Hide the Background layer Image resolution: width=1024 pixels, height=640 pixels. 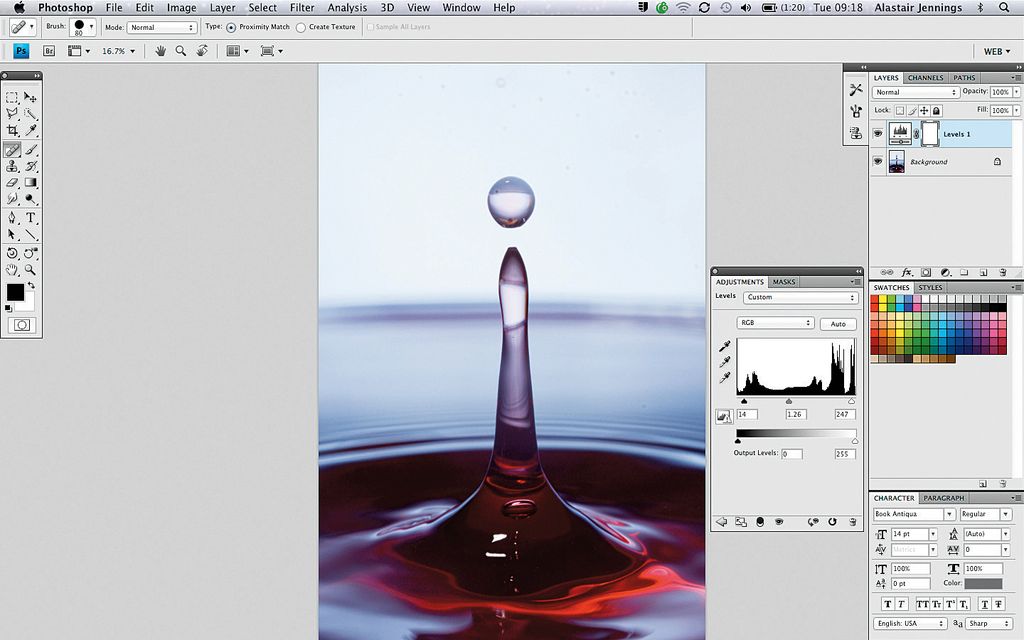[x=877, y=160]
